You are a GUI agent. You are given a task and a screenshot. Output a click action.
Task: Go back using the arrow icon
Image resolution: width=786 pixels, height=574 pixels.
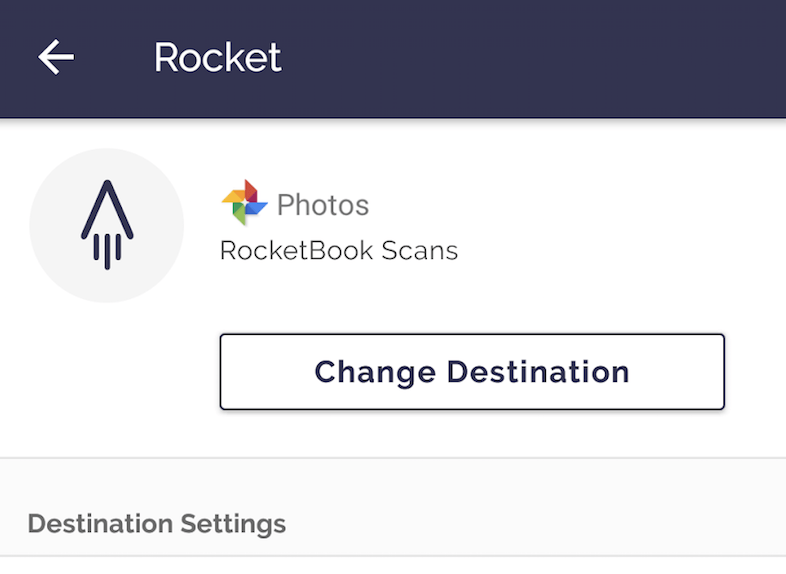pos(56,58)
